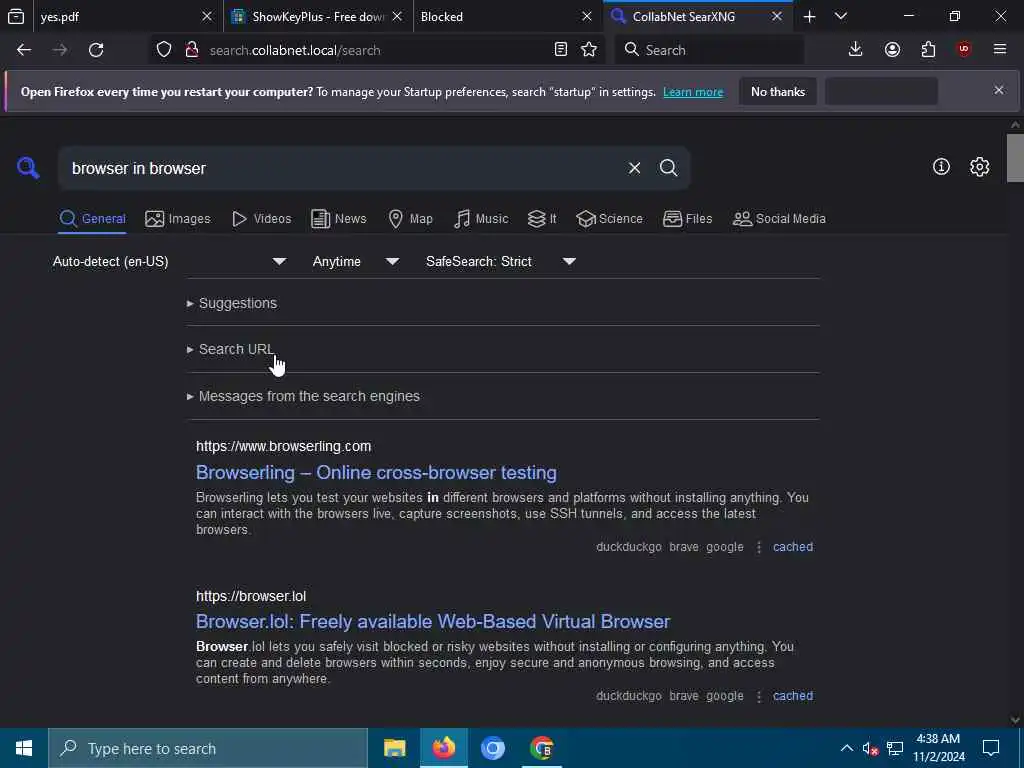Image resolution: width=1024 pixels, height=768 pixels.
Task: Open the Browser.lol Virtual Browser result
Action: pyautogui.click(x=433, y=621)
